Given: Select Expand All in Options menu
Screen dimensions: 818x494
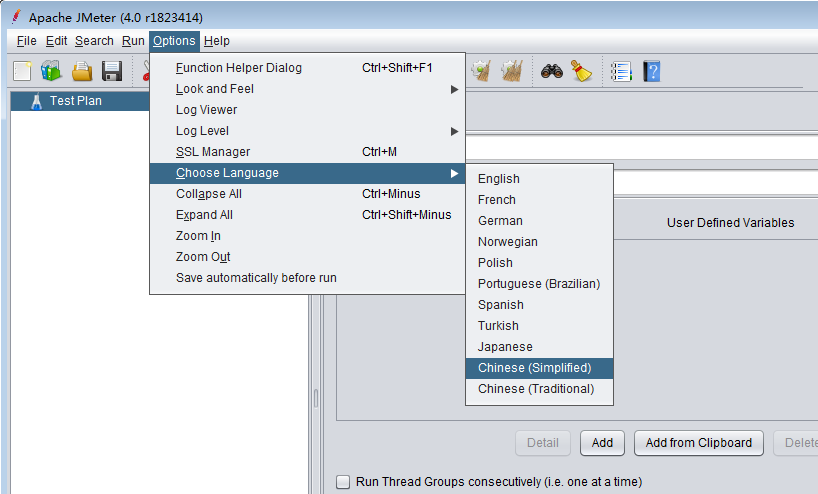Looking at the screenshot, I should coord(307,215).
